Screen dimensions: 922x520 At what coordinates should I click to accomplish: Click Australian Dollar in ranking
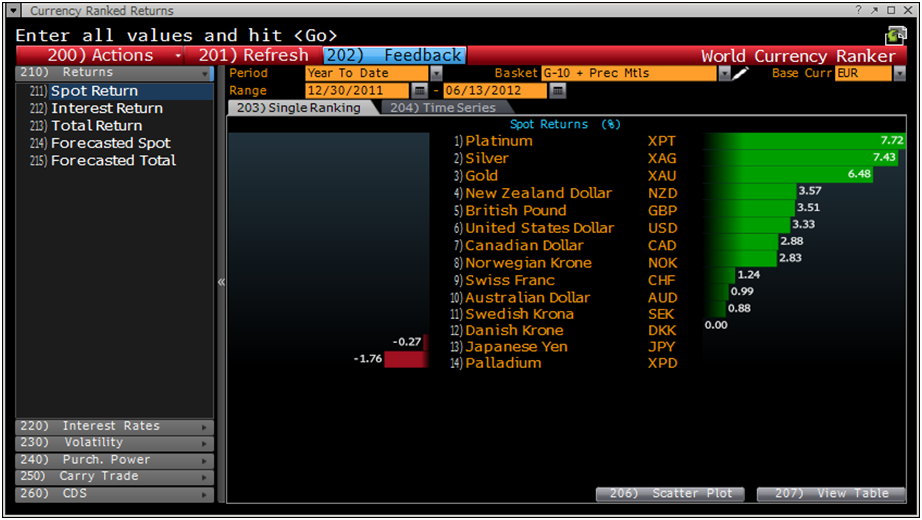(x=527, y=298)
